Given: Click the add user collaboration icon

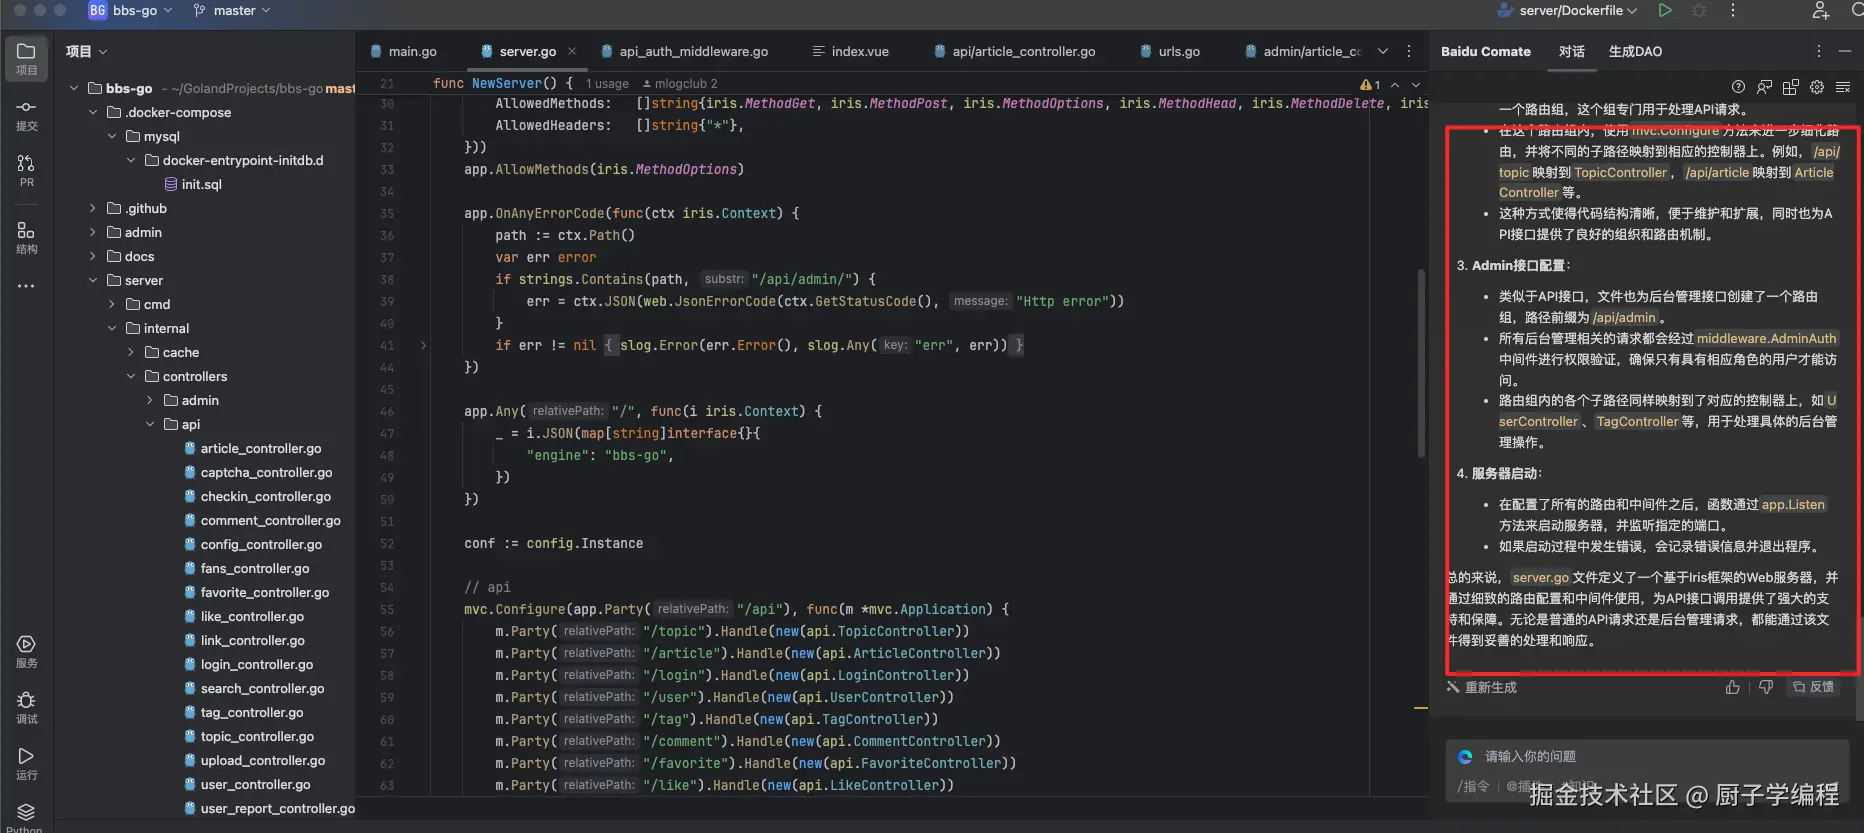Looking at the screenshot, I should (1821, 10).
